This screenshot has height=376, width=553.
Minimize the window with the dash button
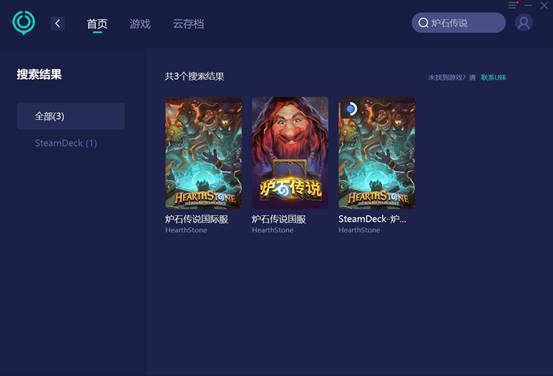tap(528, 5)
